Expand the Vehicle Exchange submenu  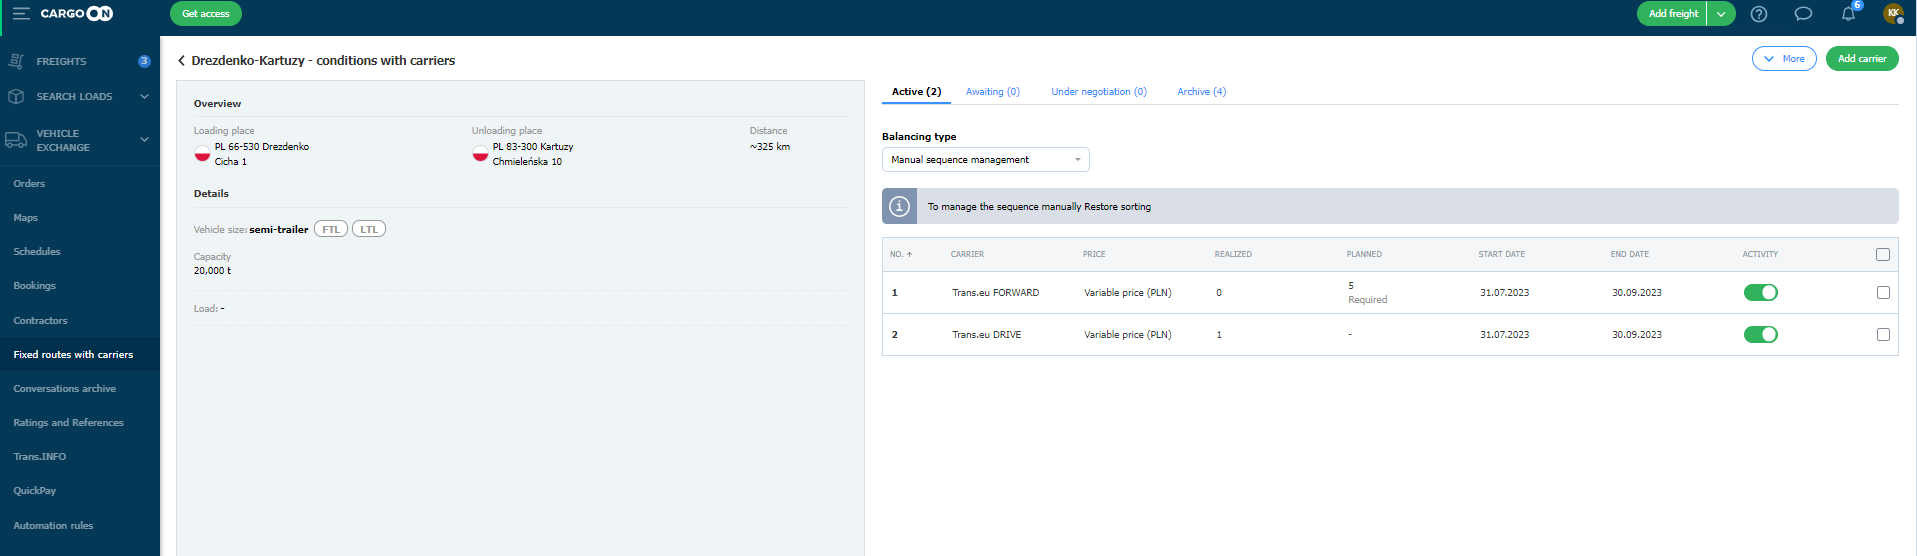pos(144,140)
